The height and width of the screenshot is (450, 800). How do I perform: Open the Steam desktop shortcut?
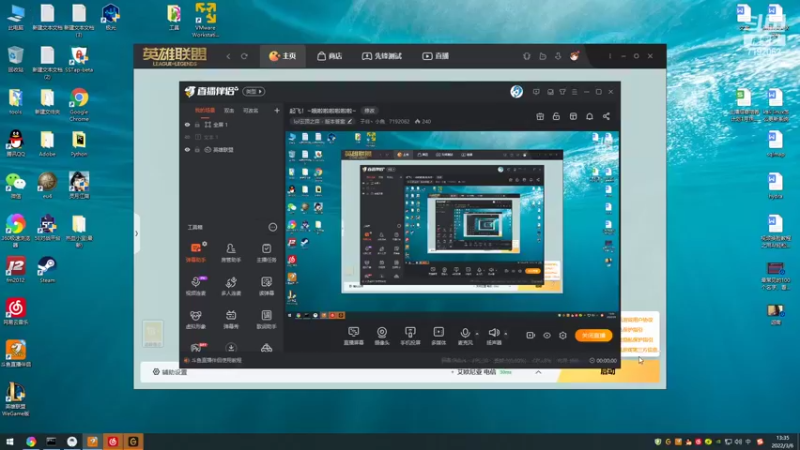click(x=47, y=269)
